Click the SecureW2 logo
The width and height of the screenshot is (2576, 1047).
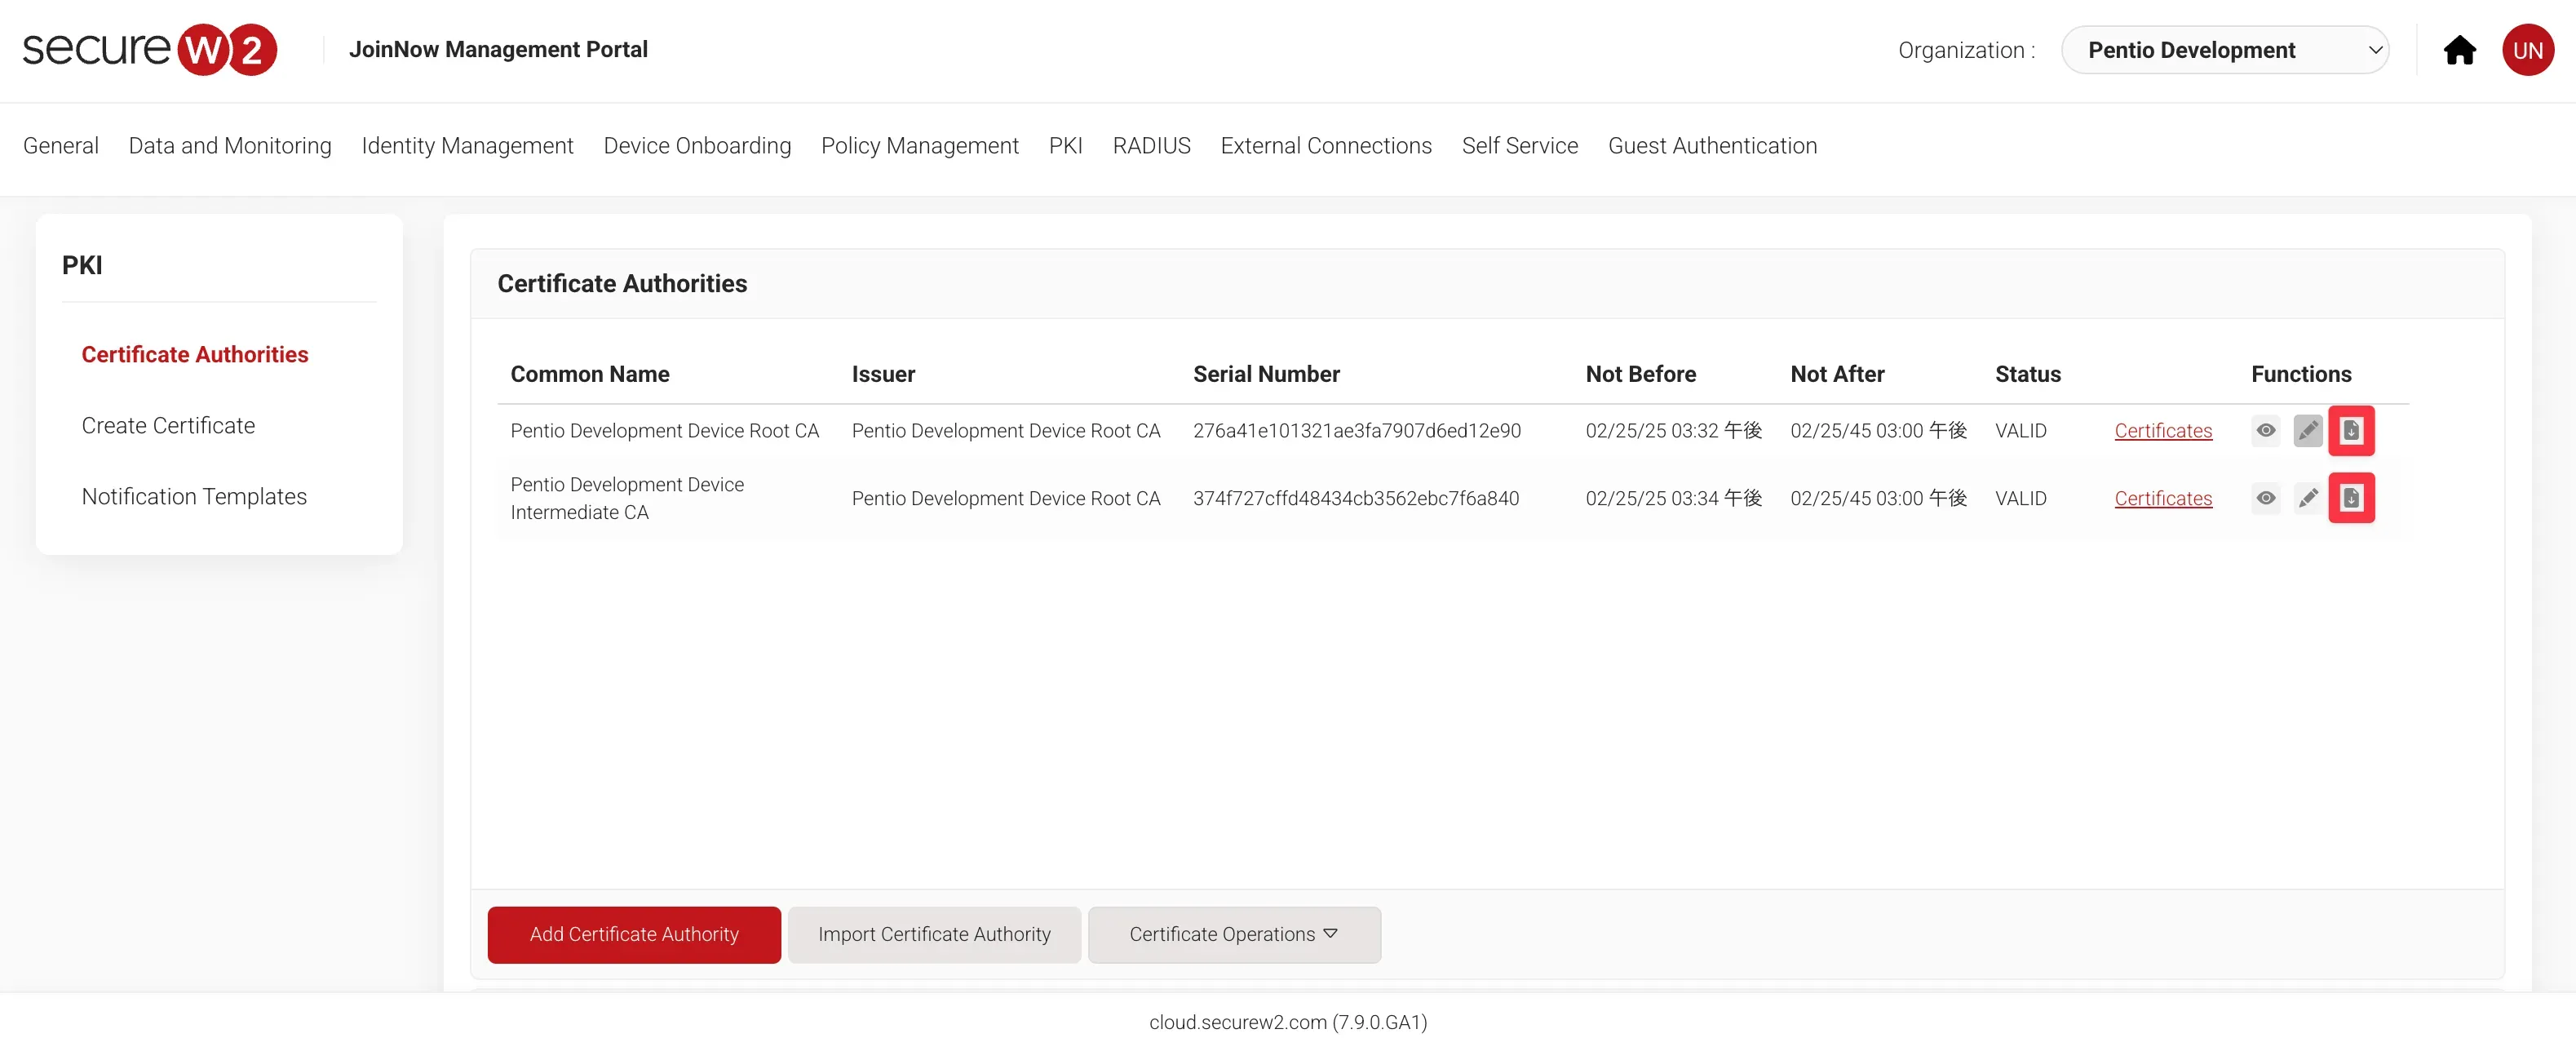tap(150, 50)
